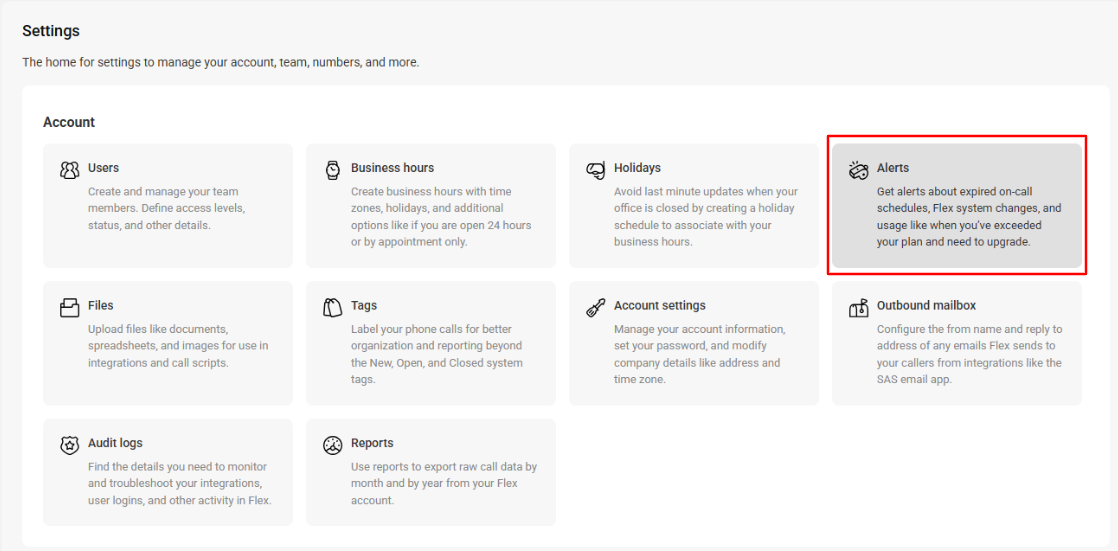Click the Audit logs badge icon
The image size is (1118, 551).
click(69, 445)
